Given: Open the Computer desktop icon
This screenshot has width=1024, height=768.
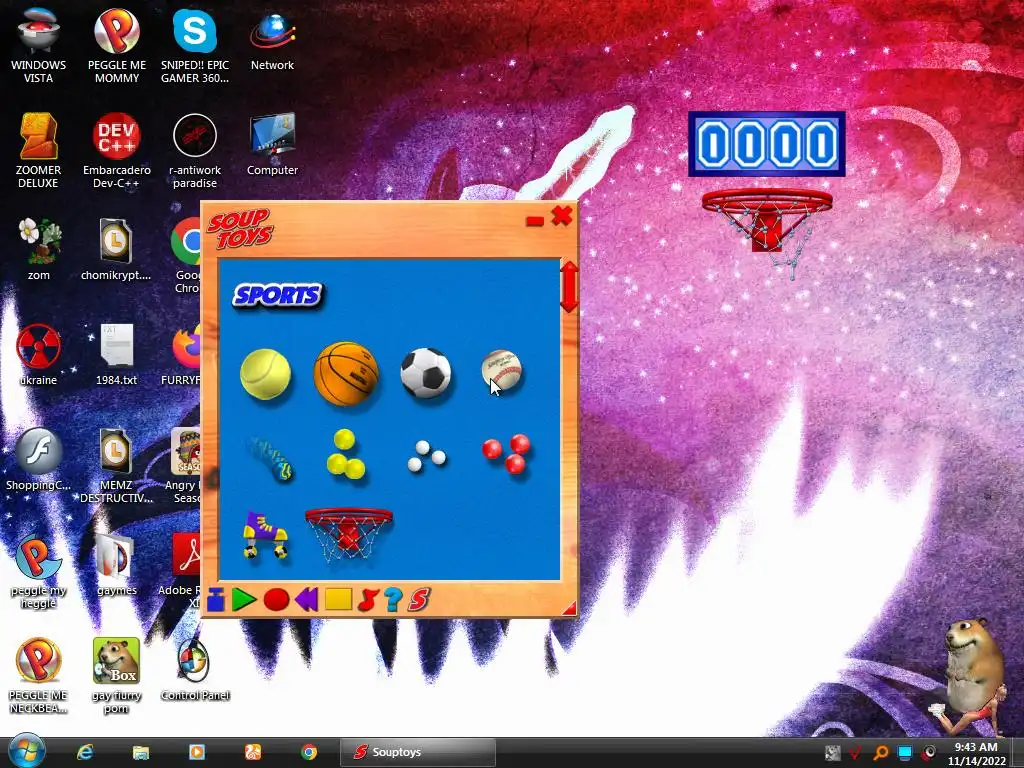Looking at the screenshot, I should pyautogui.click(x=272, y=145).
